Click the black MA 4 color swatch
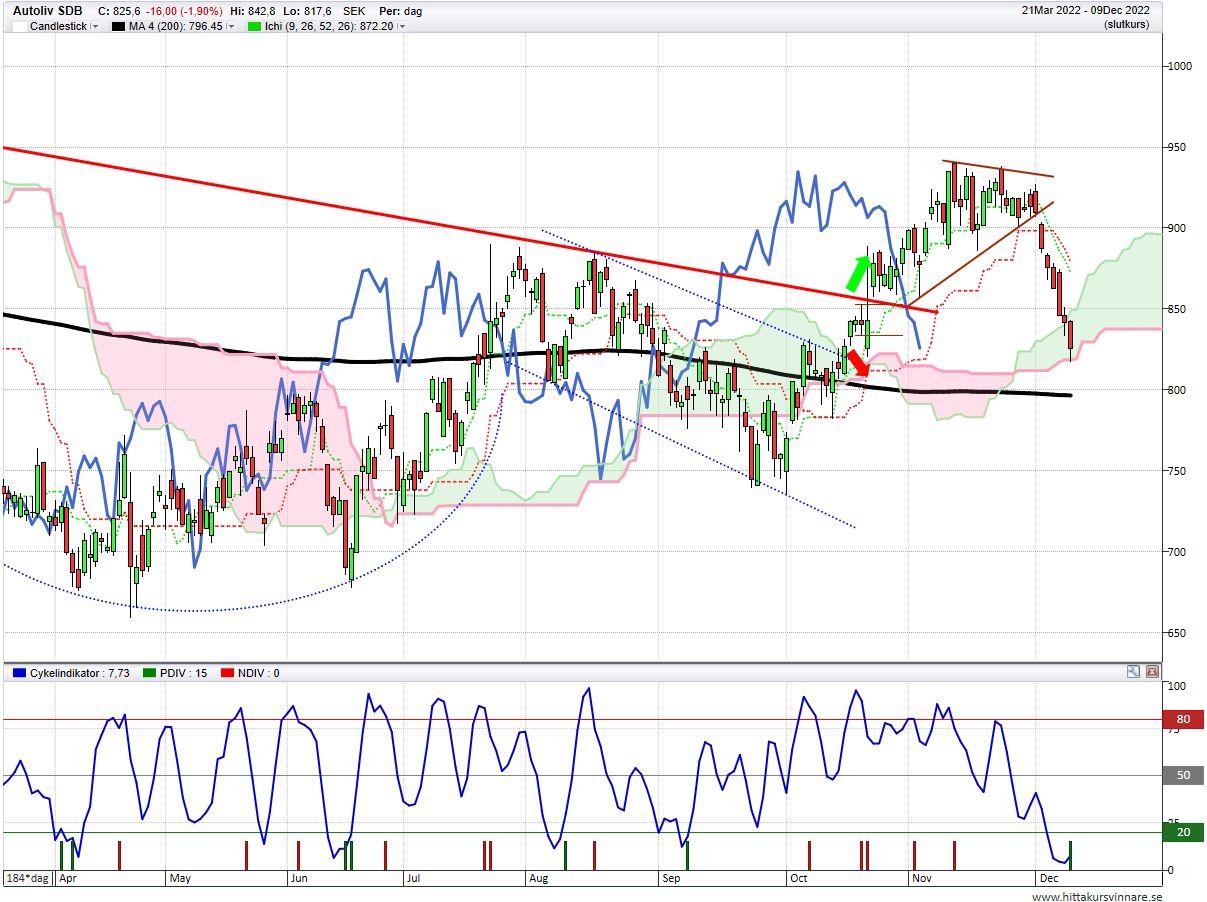 tap(119, 26)
